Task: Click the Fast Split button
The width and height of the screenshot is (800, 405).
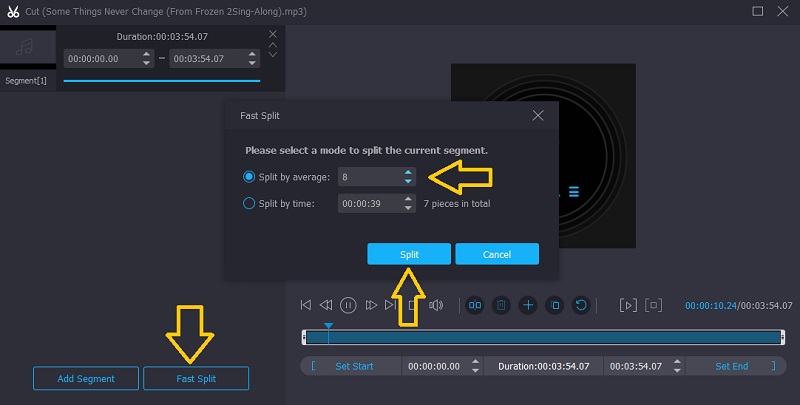Action: click(196, 379)
